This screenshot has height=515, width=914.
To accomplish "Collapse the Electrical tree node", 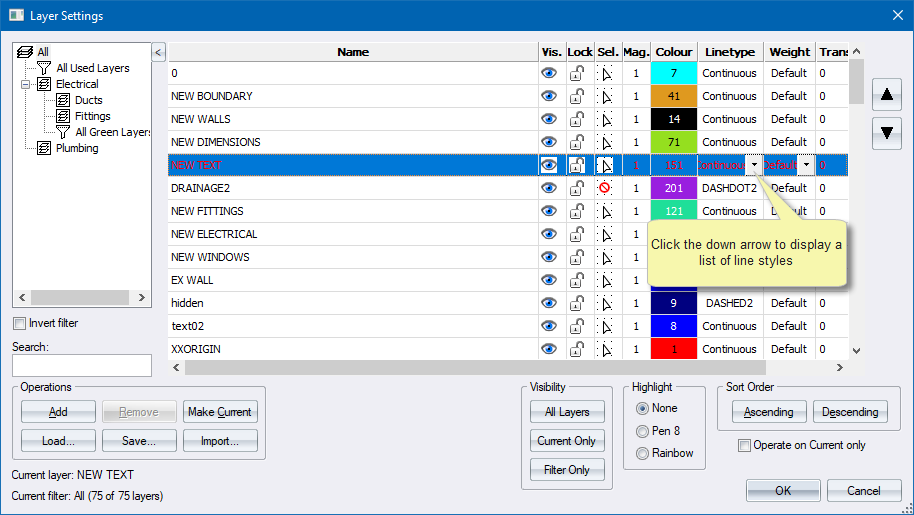I will coord(26,84).
